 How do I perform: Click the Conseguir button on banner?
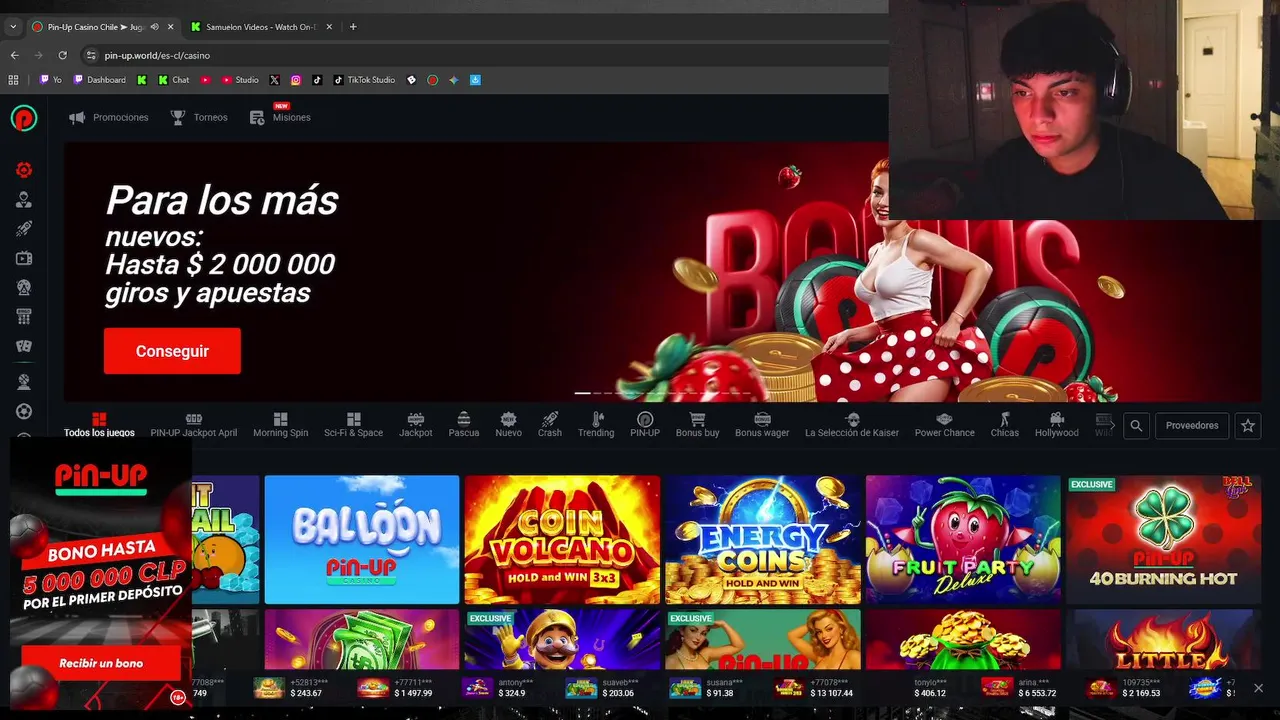tap(172, 351)
